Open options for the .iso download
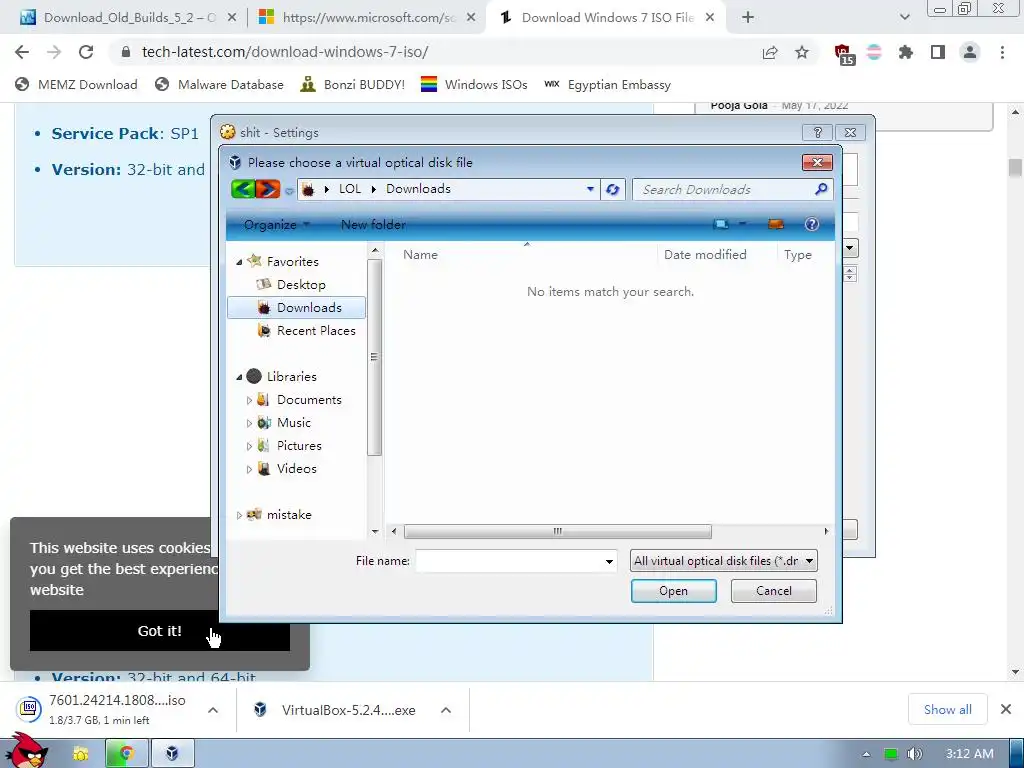1024x768 pixels. click(213, 710)
